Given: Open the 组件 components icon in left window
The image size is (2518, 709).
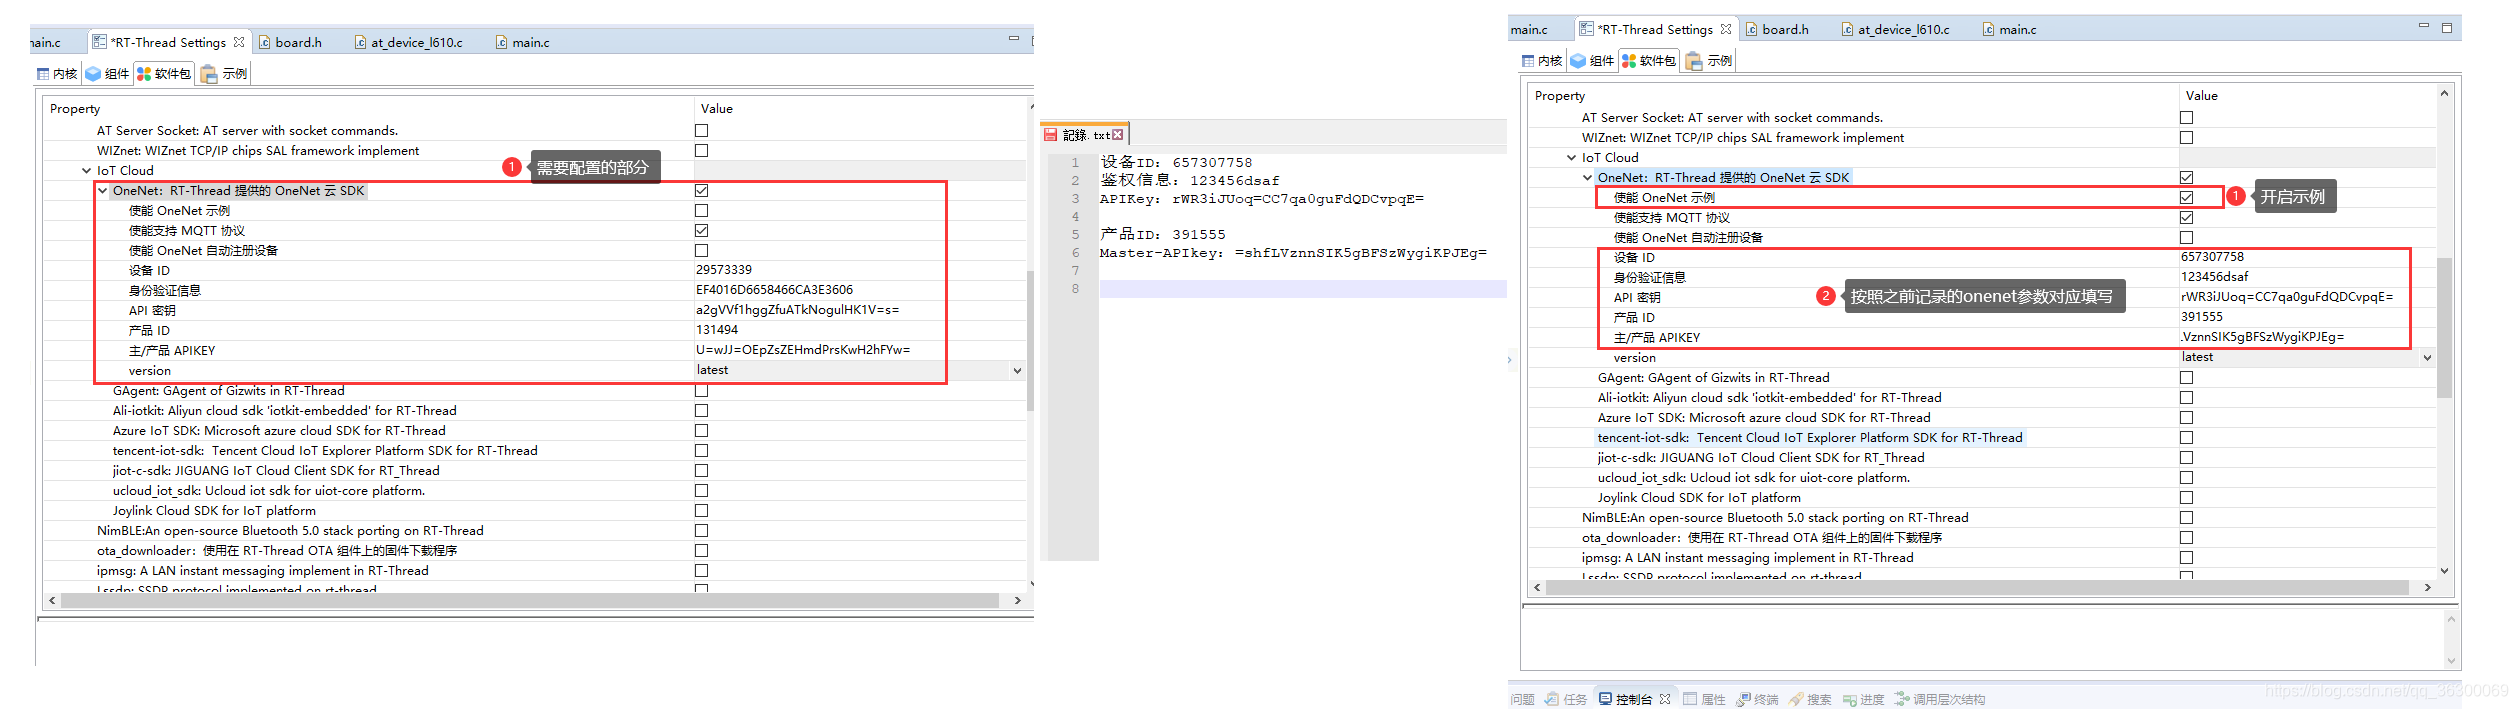Looking at the screenshot, I should pos(93,74).
